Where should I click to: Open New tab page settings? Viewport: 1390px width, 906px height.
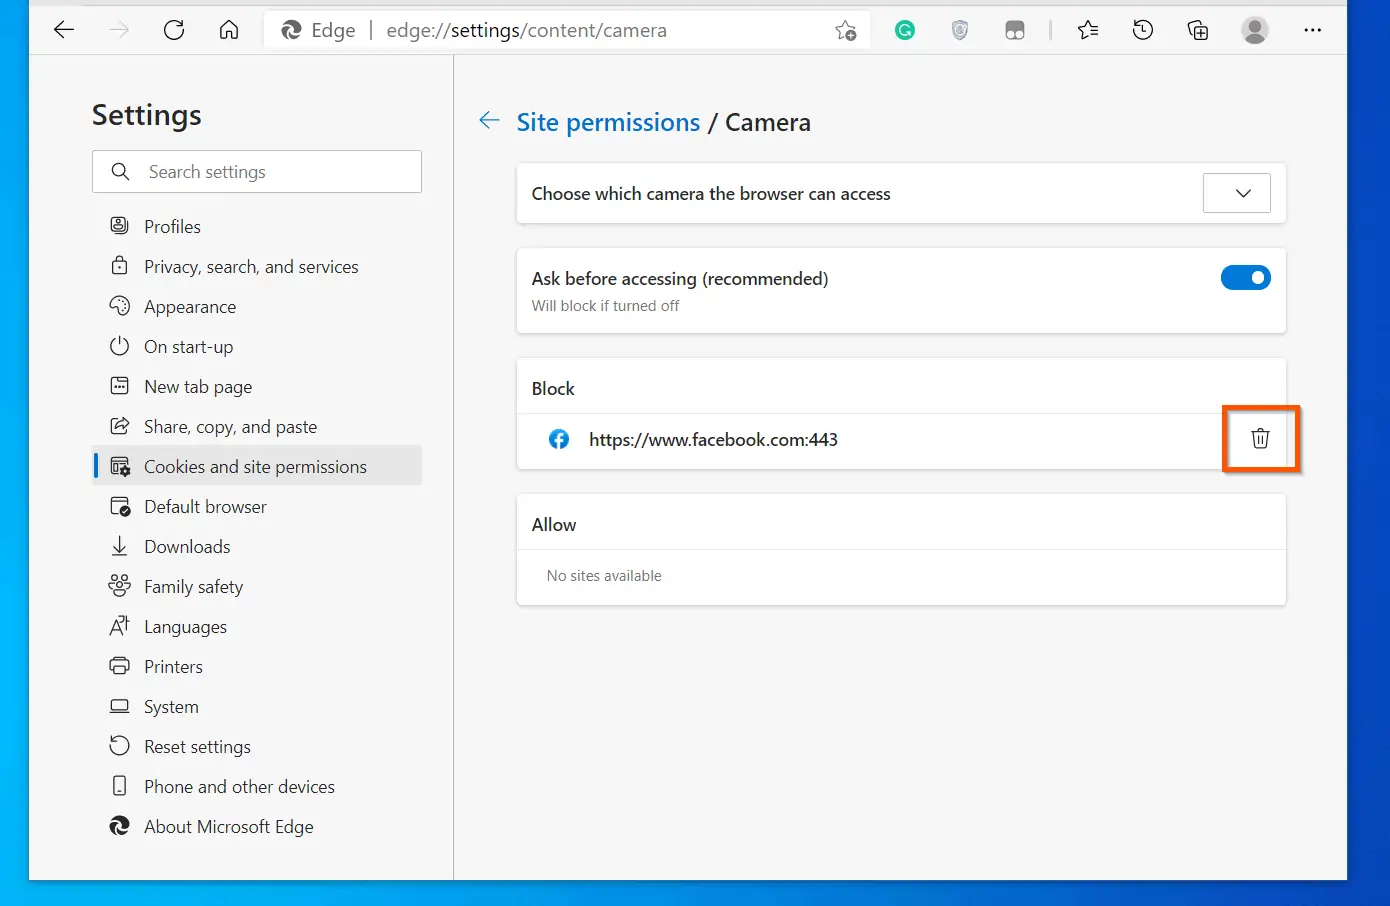coord(257,386)
